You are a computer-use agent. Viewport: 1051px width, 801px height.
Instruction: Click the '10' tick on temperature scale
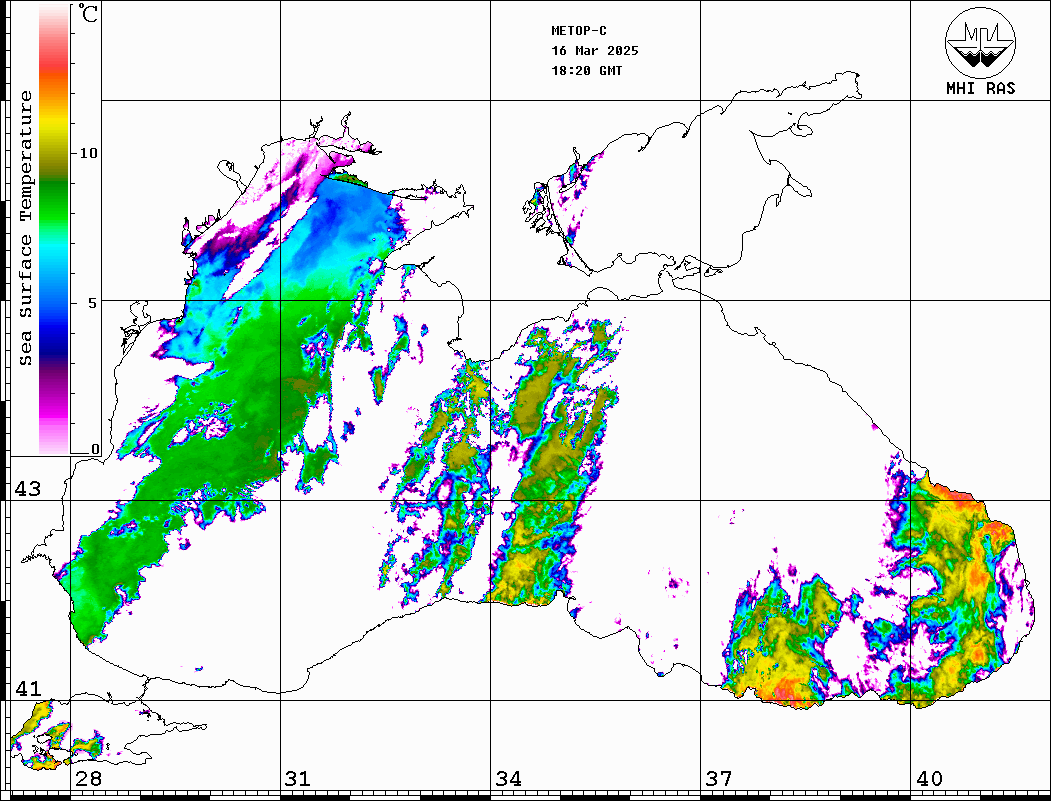88,153
